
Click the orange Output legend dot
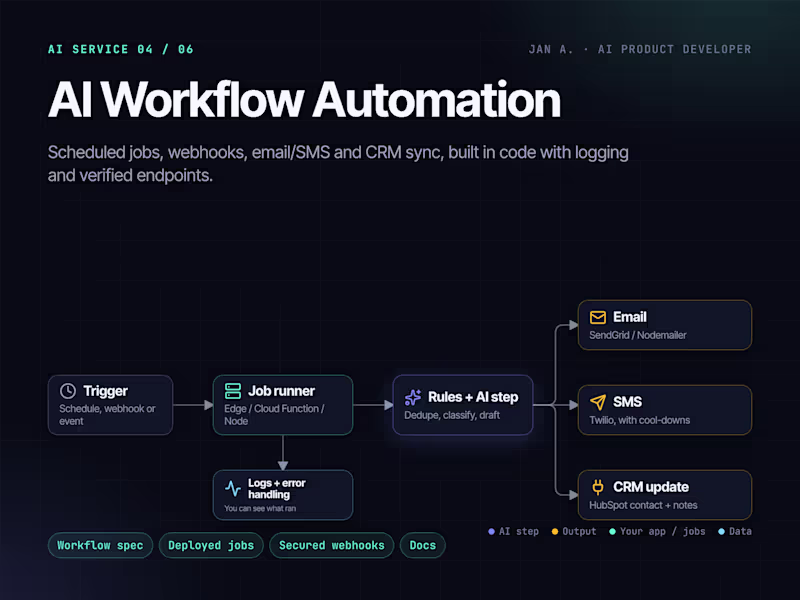pos(555,532)
